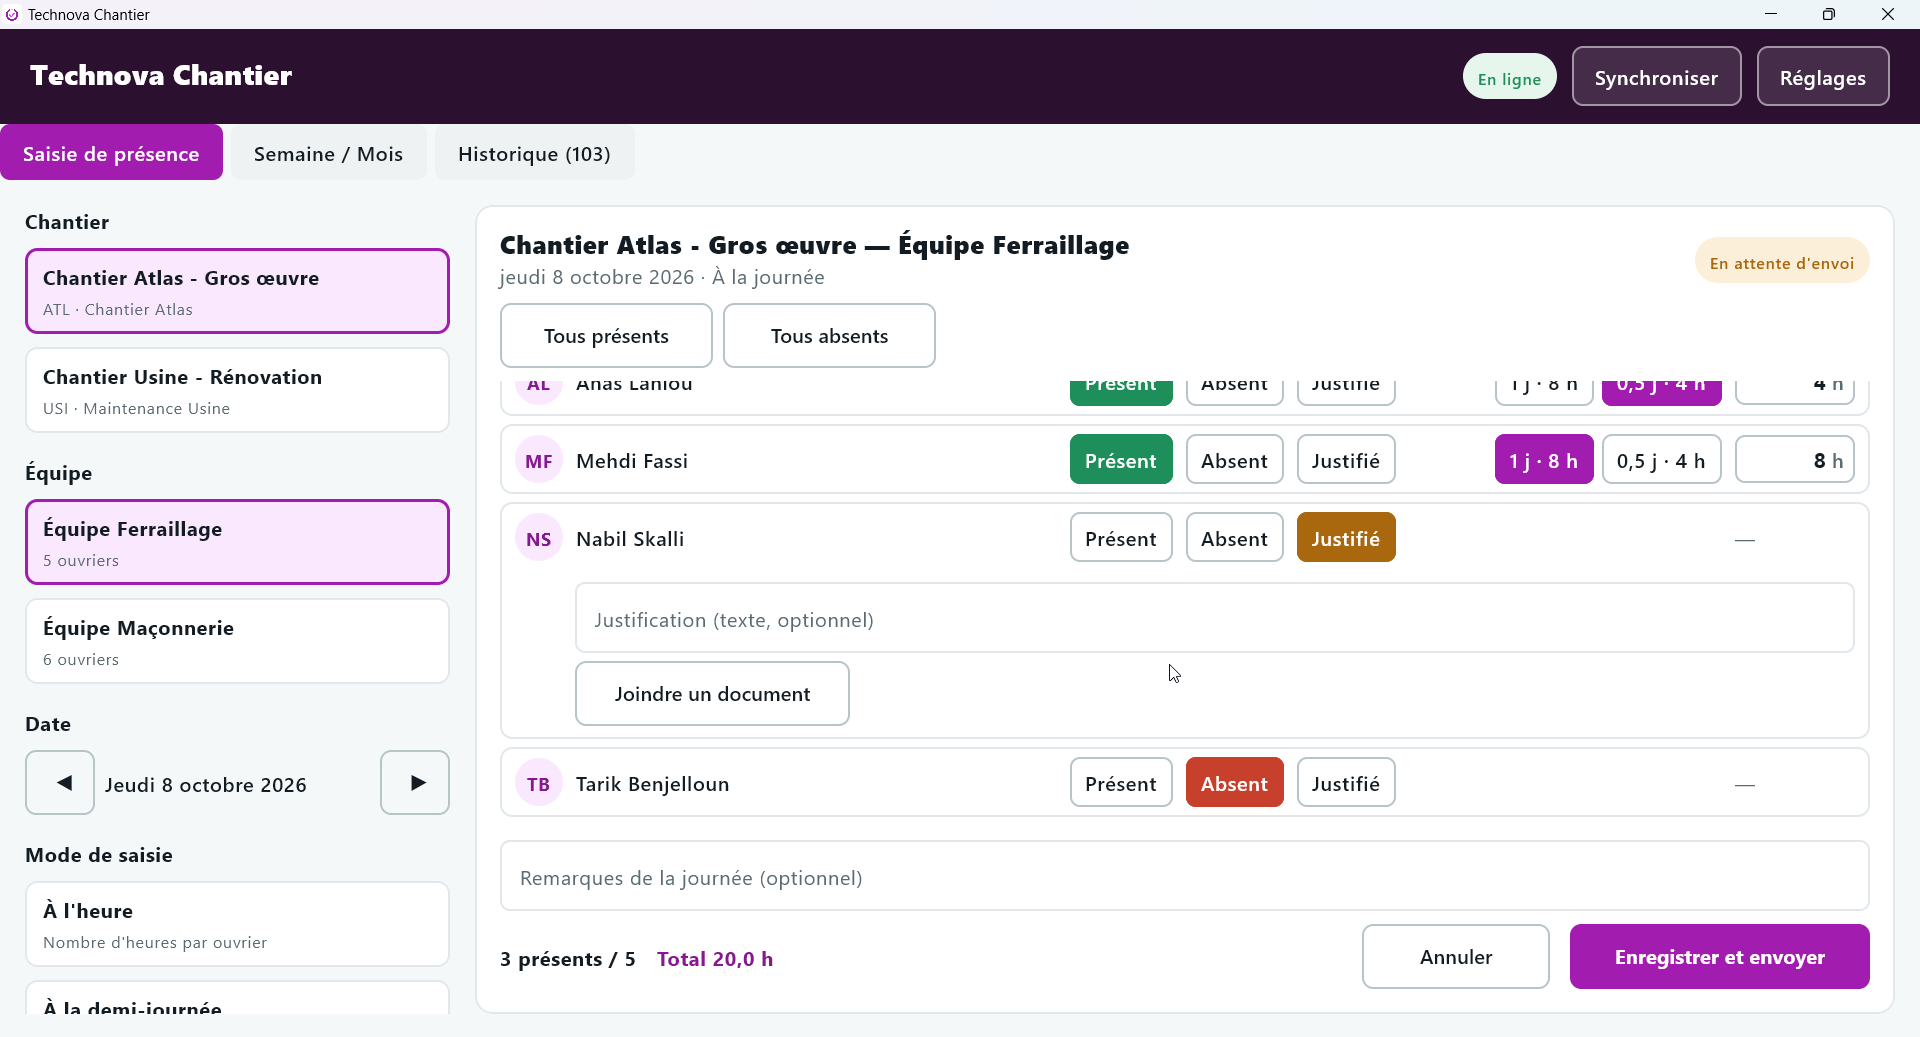Screen dimensions: 1920x1037
Task: Toggle Absent for Tarik Benjelloun
Action: pyautogui.click(x=1234, y=783)
